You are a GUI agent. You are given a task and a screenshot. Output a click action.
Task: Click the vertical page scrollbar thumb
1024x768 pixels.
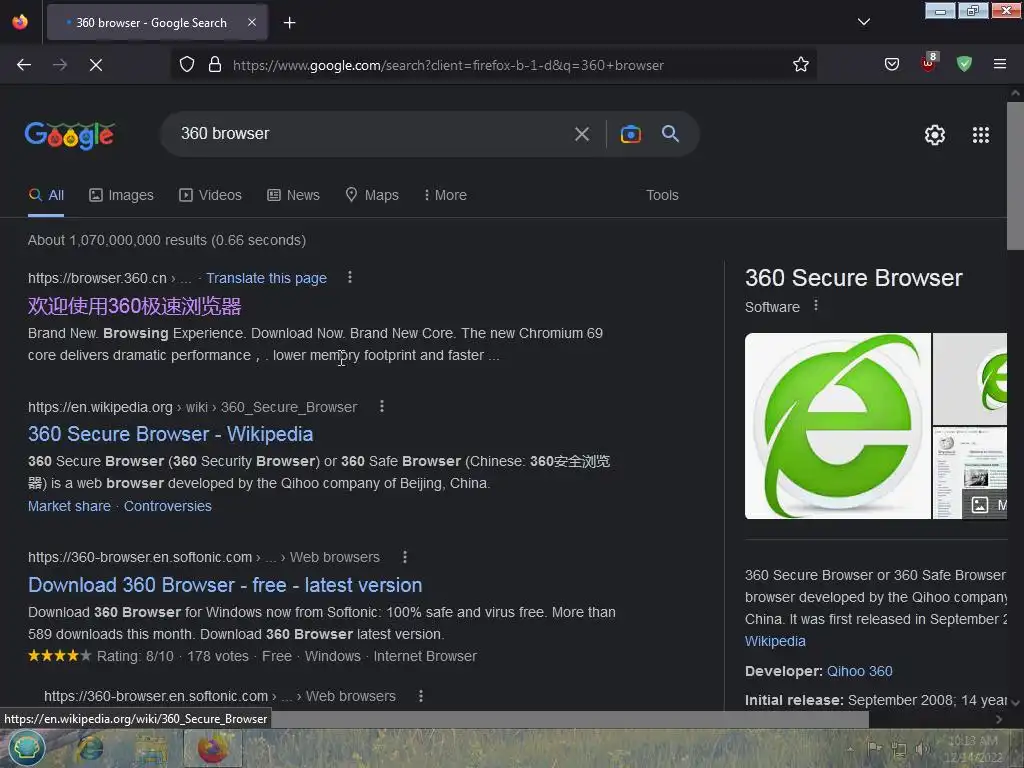pyautogui.click(x=1015, y=175)
